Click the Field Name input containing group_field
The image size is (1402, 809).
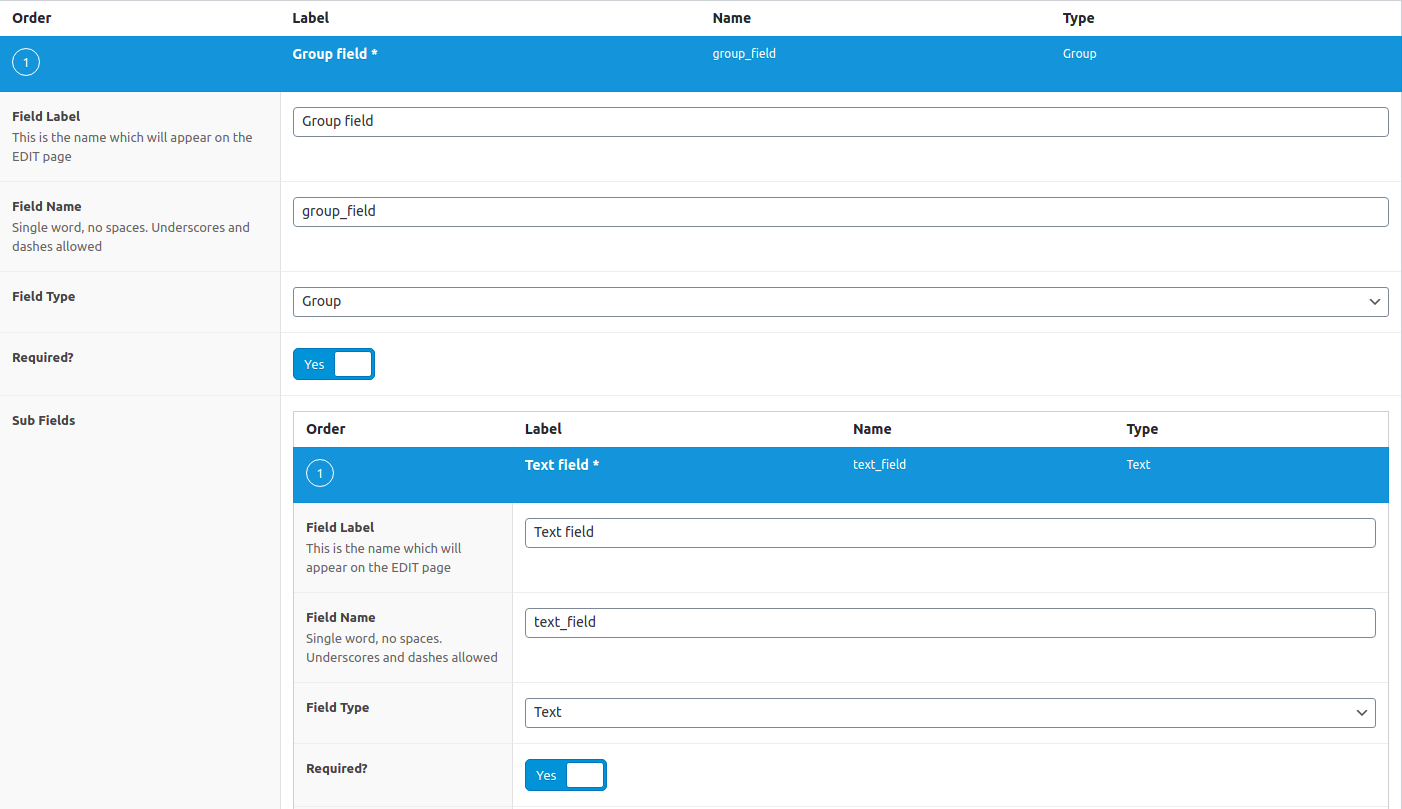(x=840, y=211)
